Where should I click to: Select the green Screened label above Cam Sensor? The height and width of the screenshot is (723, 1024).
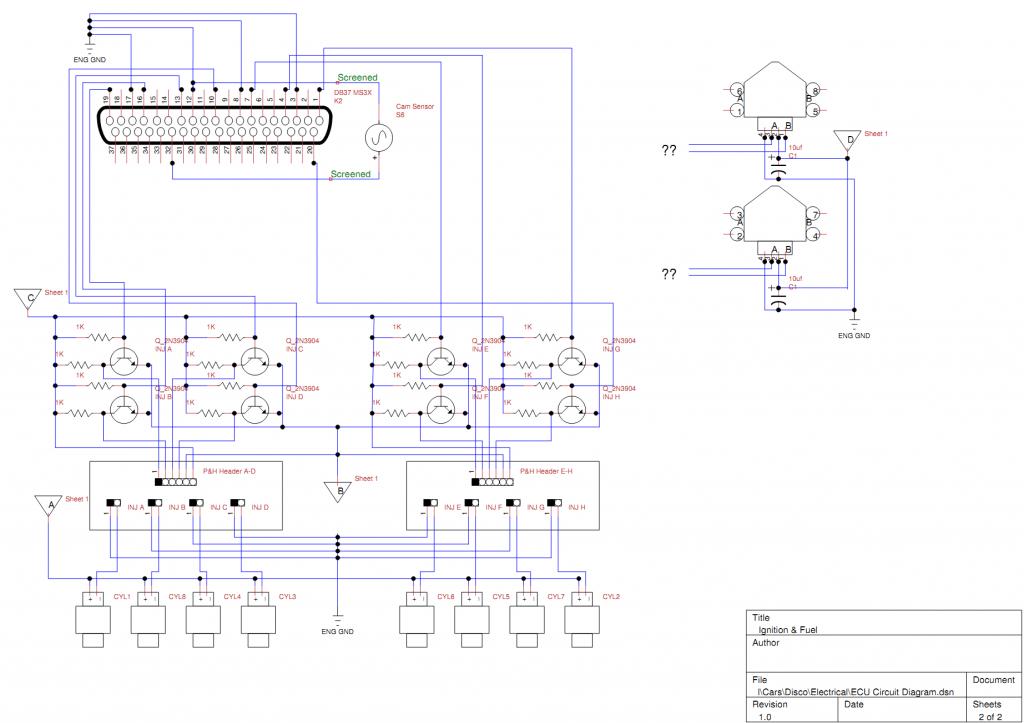(x=357, y=77)
